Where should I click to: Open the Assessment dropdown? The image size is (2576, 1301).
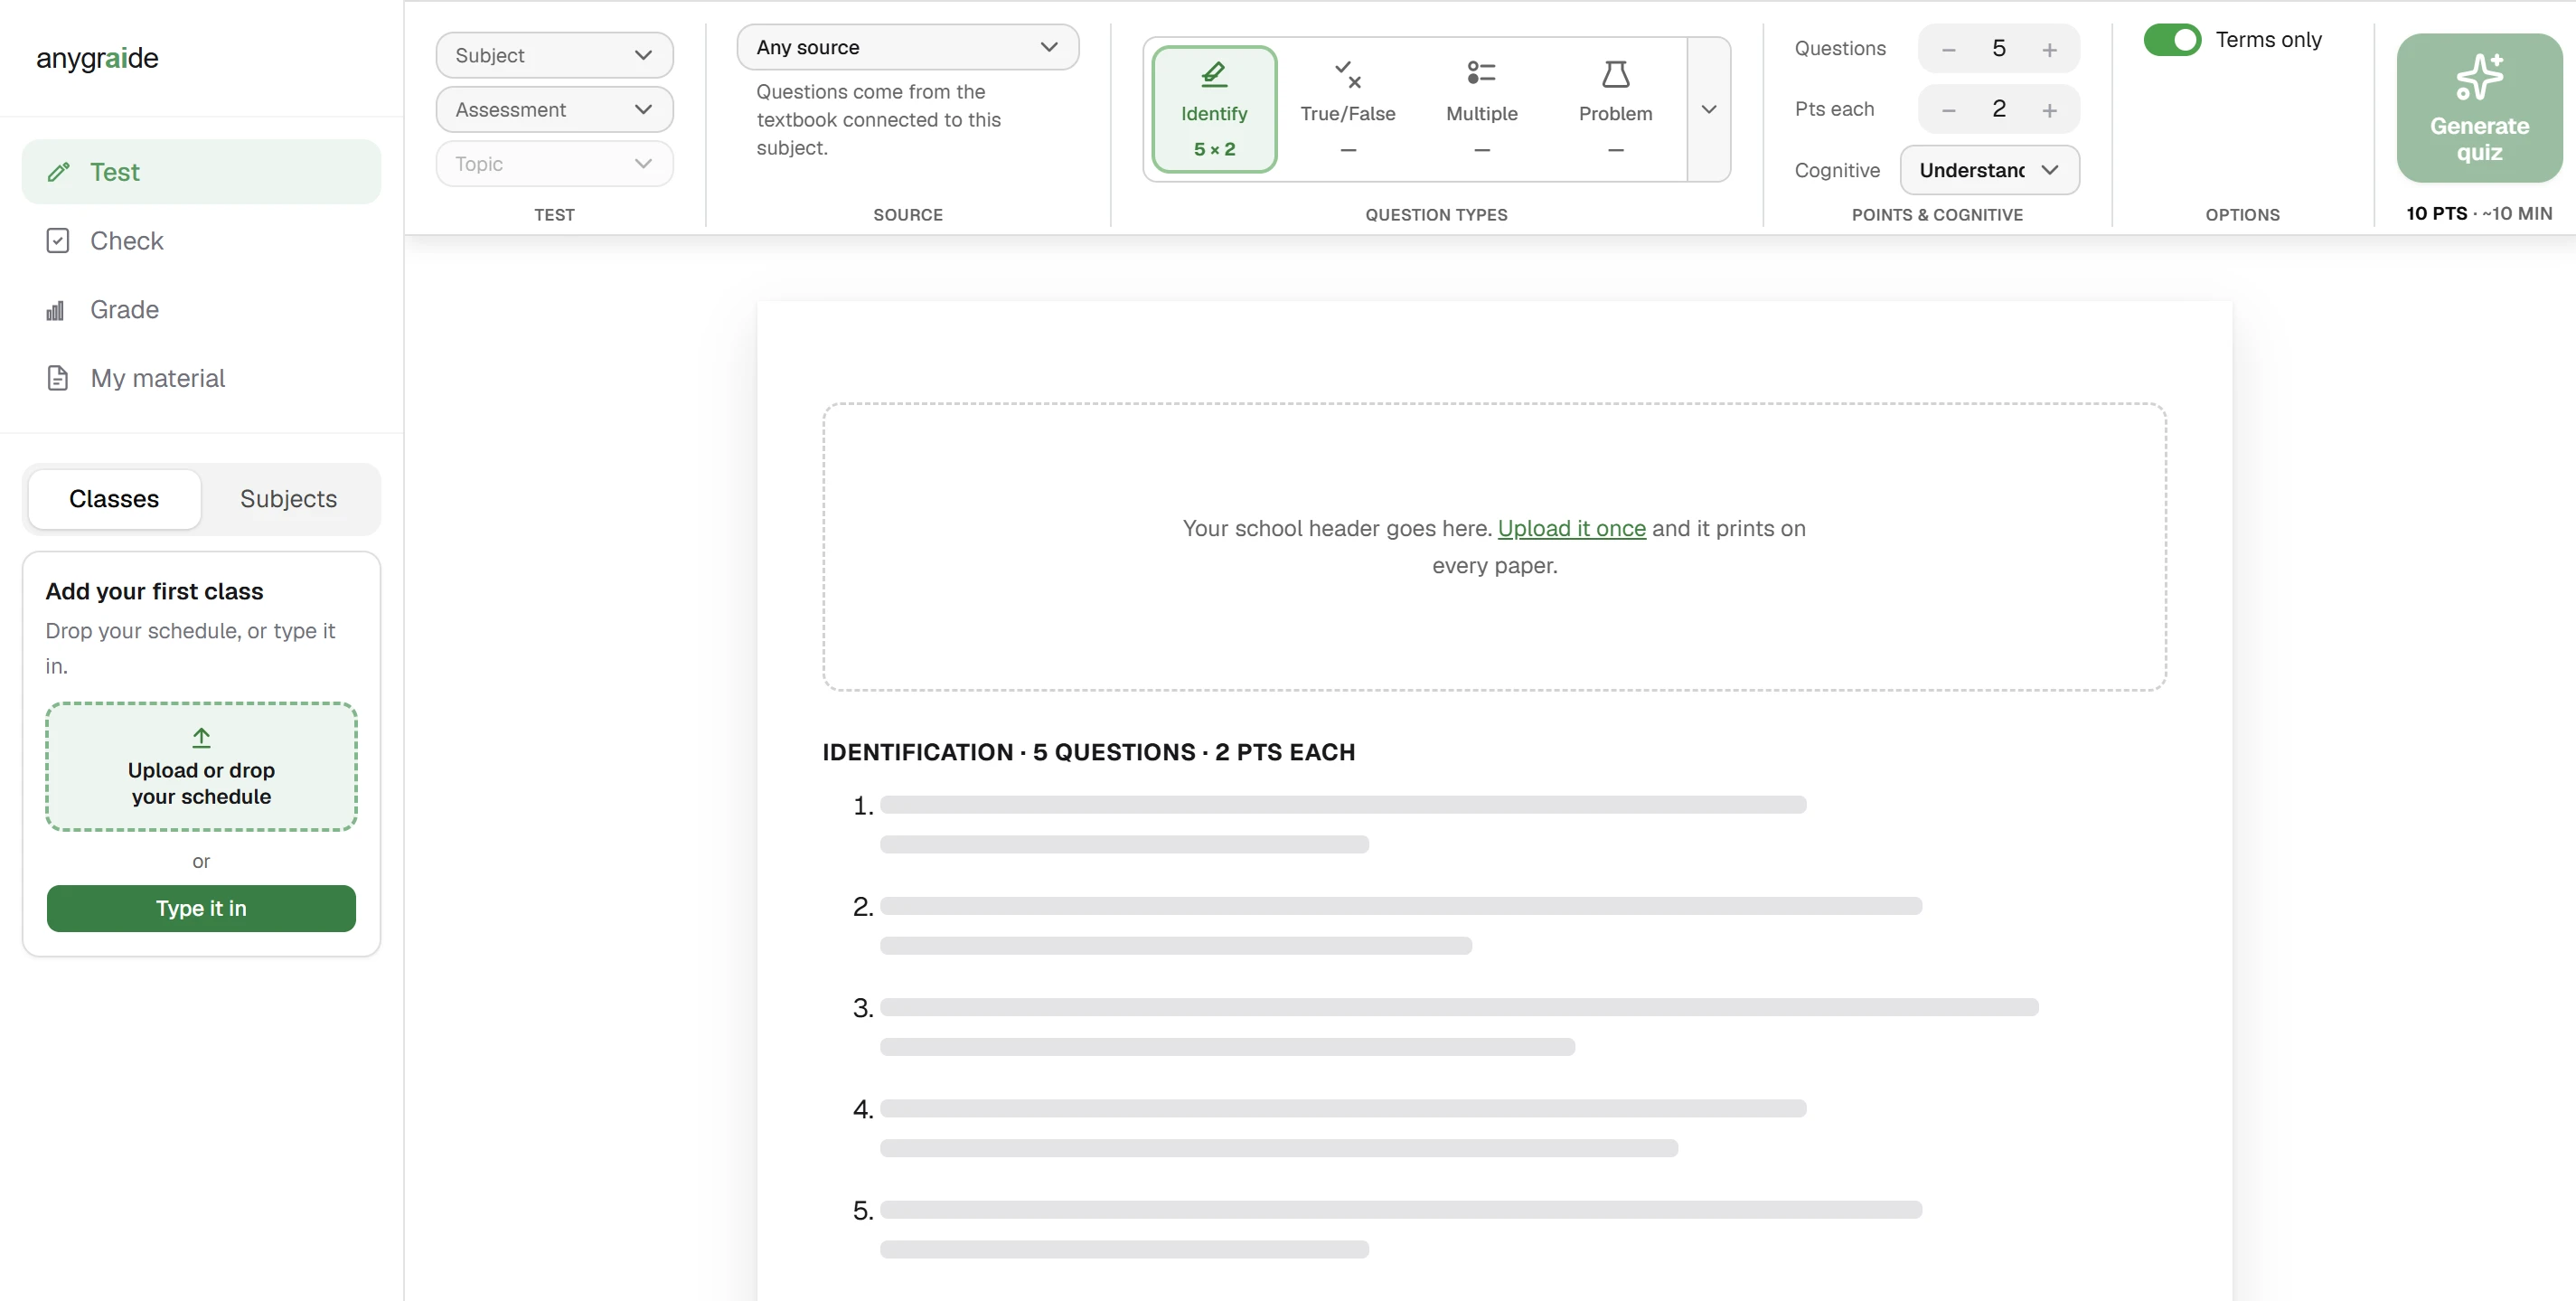click(554, 109)
